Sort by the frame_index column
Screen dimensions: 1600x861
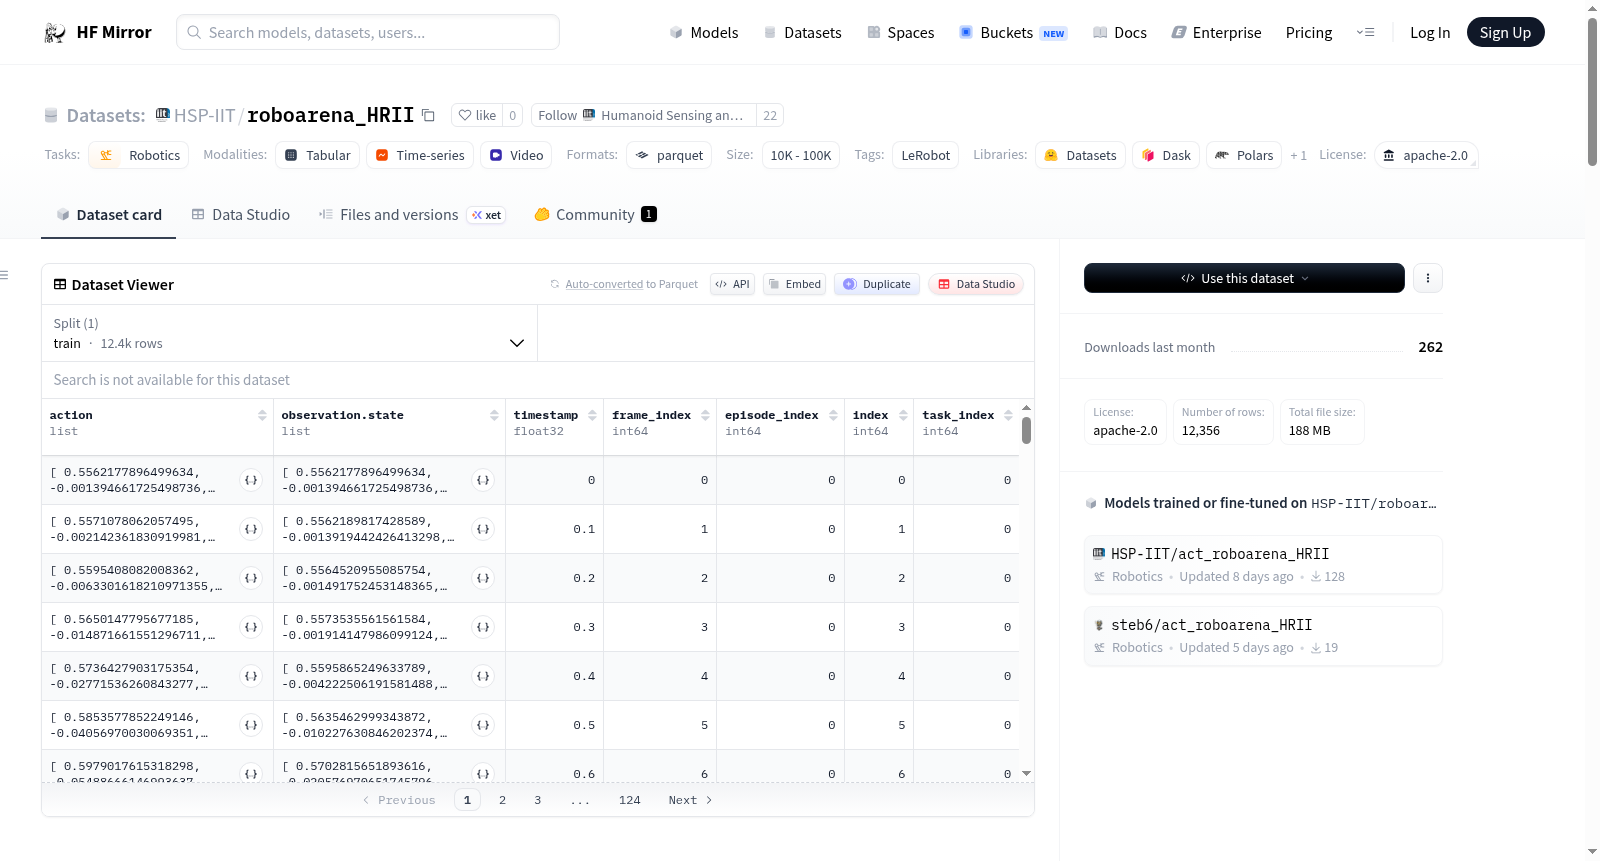click(705, 415)
